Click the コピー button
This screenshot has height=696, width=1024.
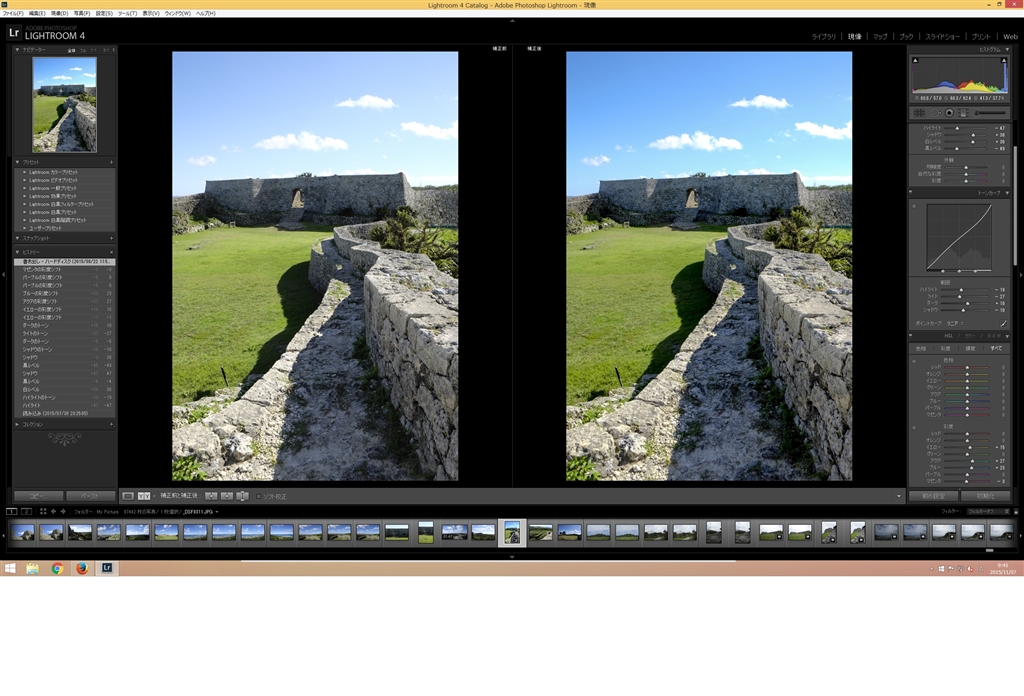pos(39,496)
